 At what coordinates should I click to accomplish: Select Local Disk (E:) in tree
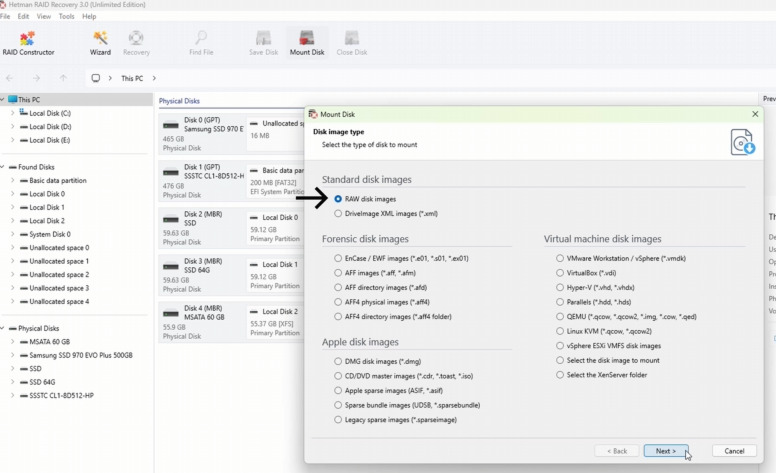49,140
